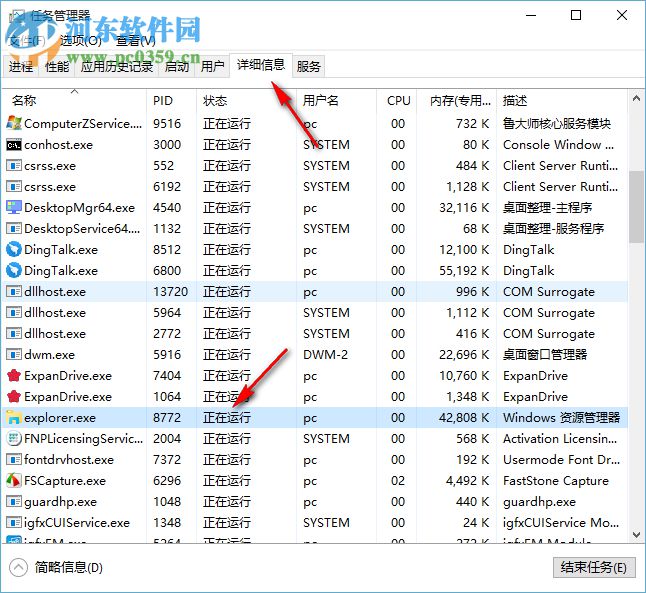Image resolution: width=646 pixels, height=593 pixels.
Task: Open the 启动 tab
Action: coord(177,66)
